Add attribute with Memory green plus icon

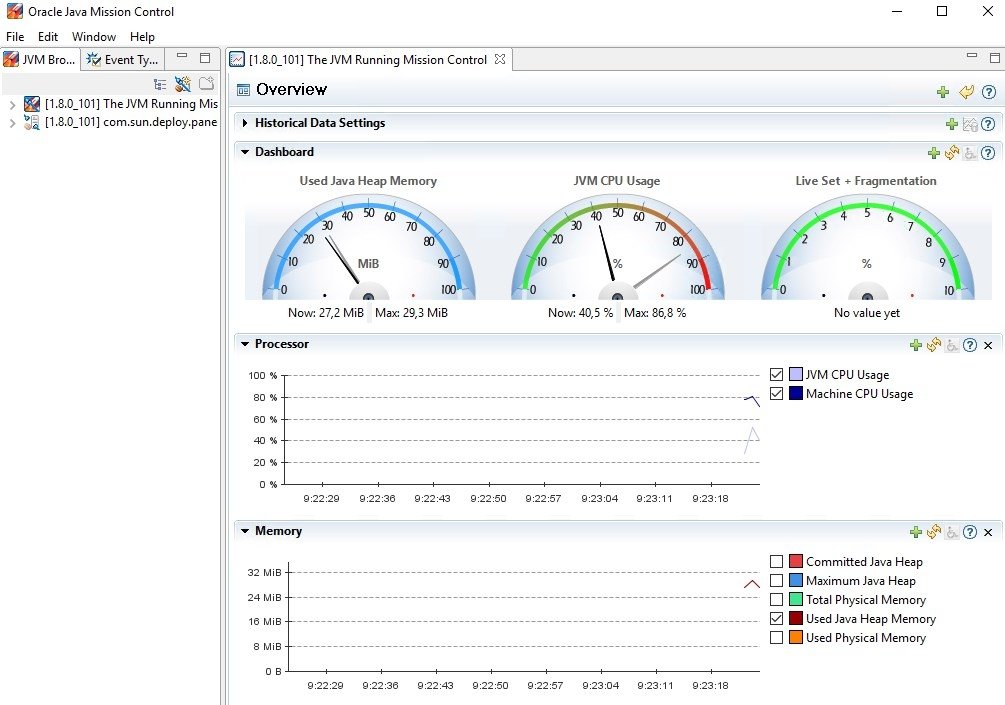point(916,532)
